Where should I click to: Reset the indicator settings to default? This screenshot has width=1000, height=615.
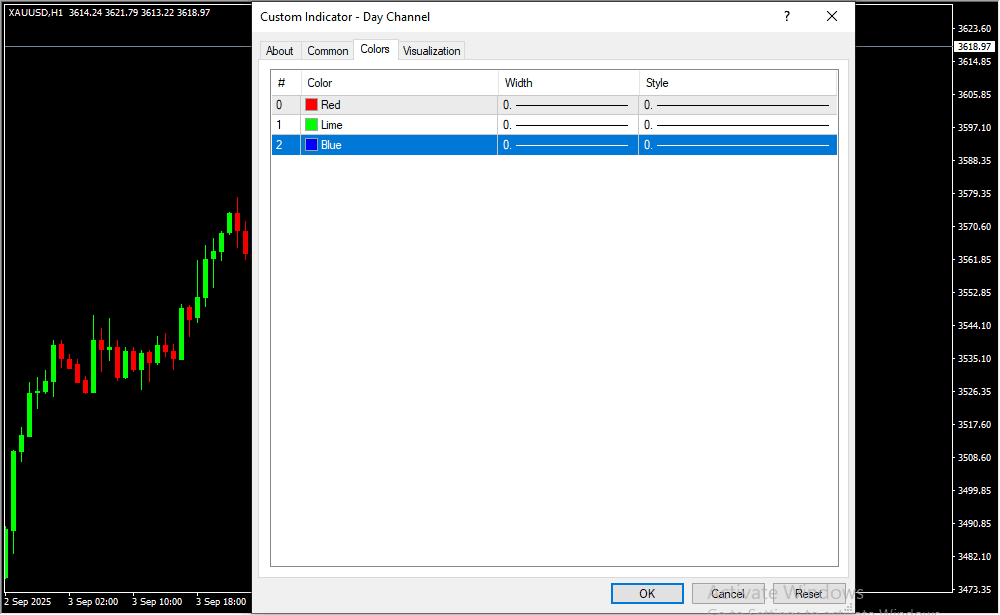[808, 594]
